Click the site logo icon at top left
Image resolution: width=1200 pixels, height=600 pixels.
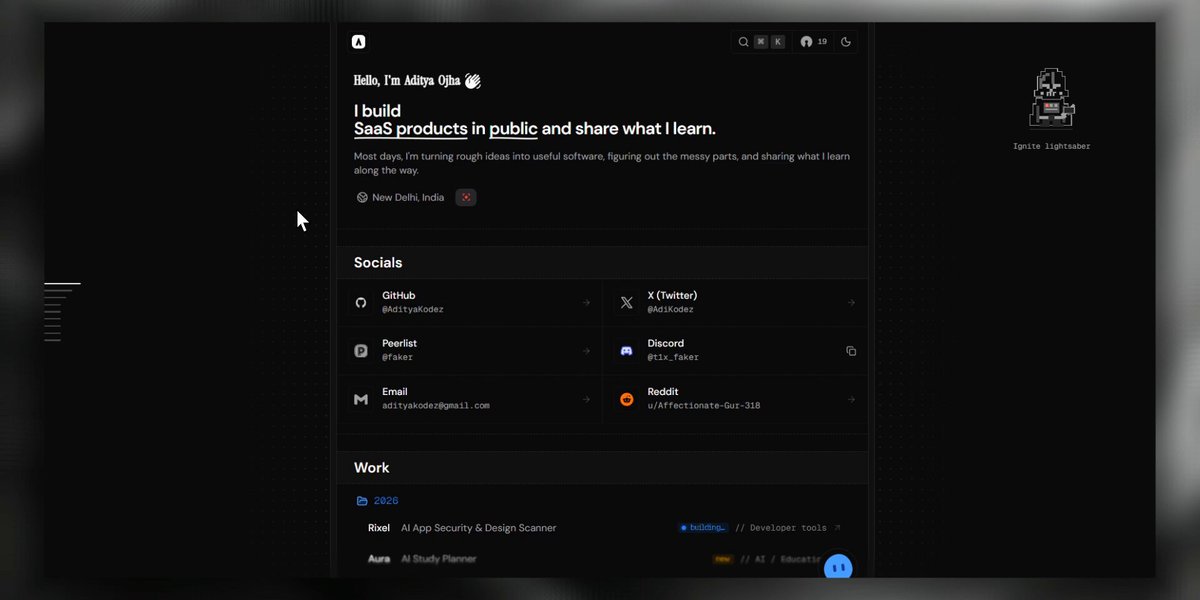point(359,42)
